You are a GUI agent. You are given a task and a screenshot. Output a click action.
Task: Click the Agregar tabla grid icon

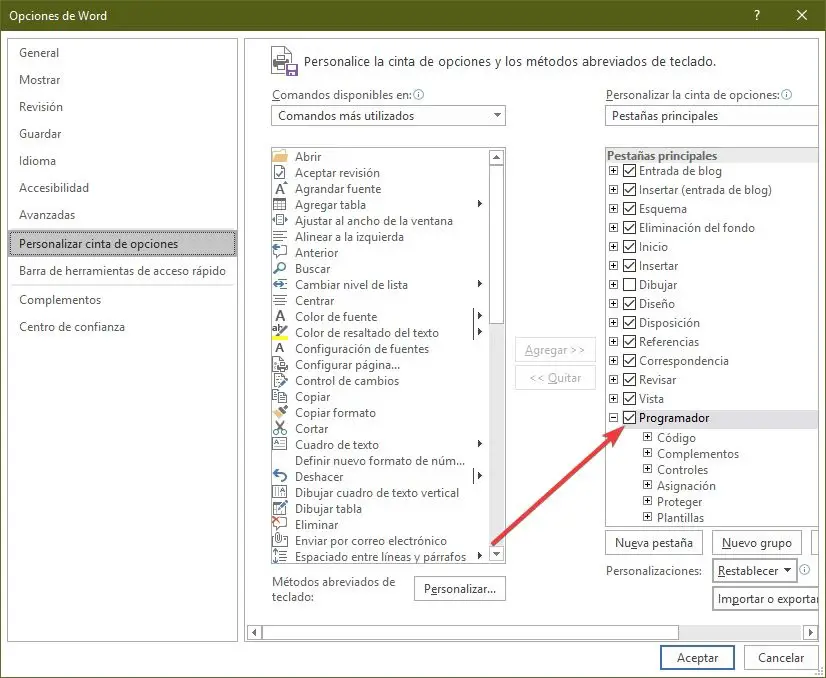click(x=280, y=204)
